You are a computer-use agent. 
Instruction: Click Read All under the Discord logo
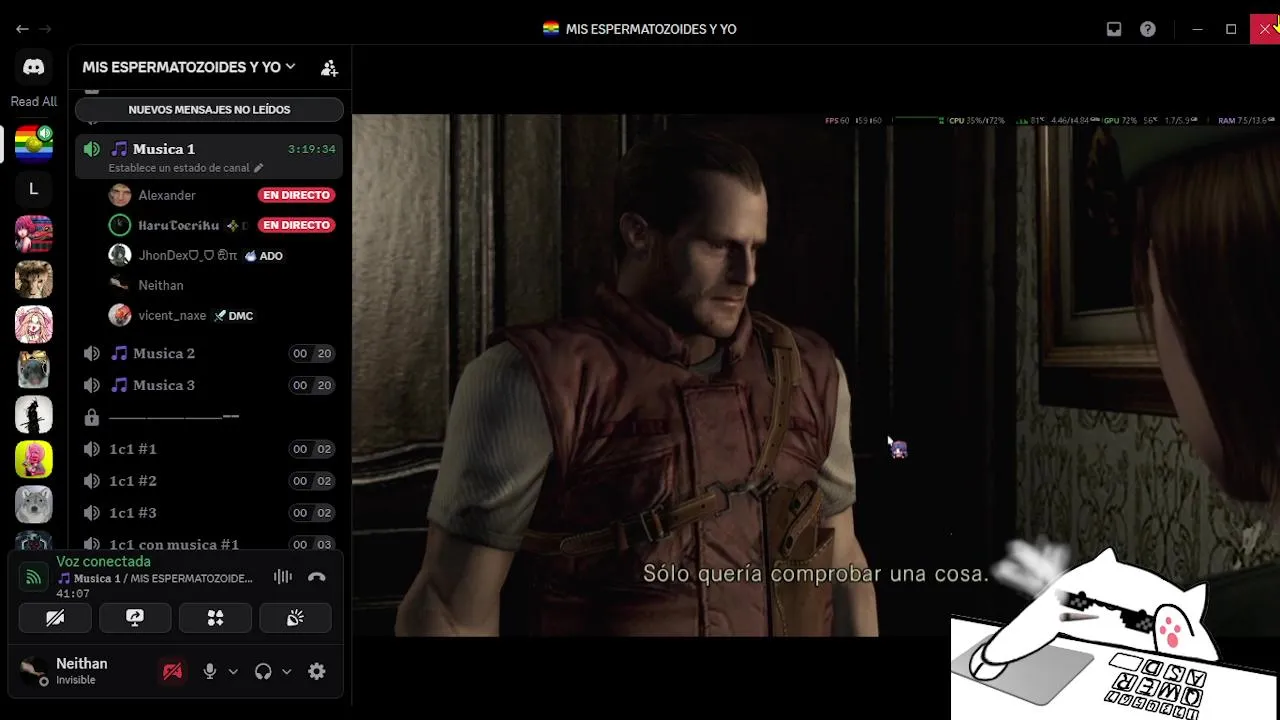[33, 101]
